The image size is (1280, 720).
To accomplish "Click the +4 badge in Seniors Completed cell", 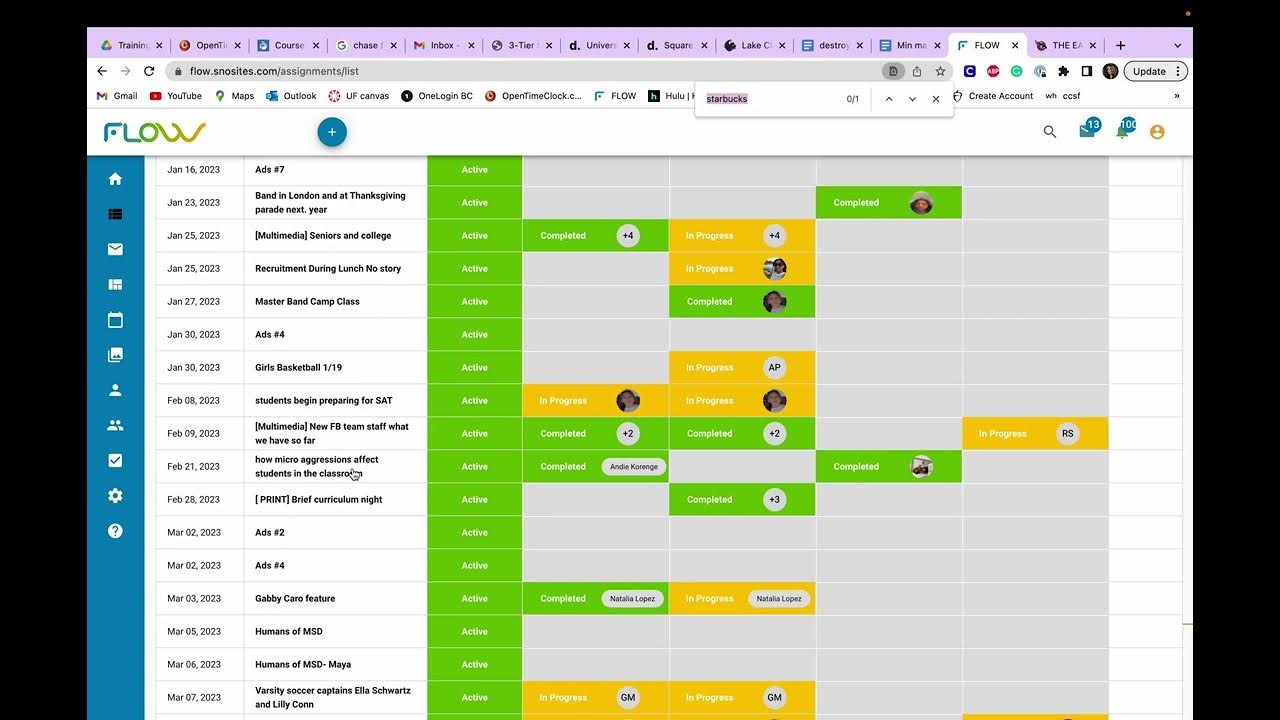I will pos(628,236).
